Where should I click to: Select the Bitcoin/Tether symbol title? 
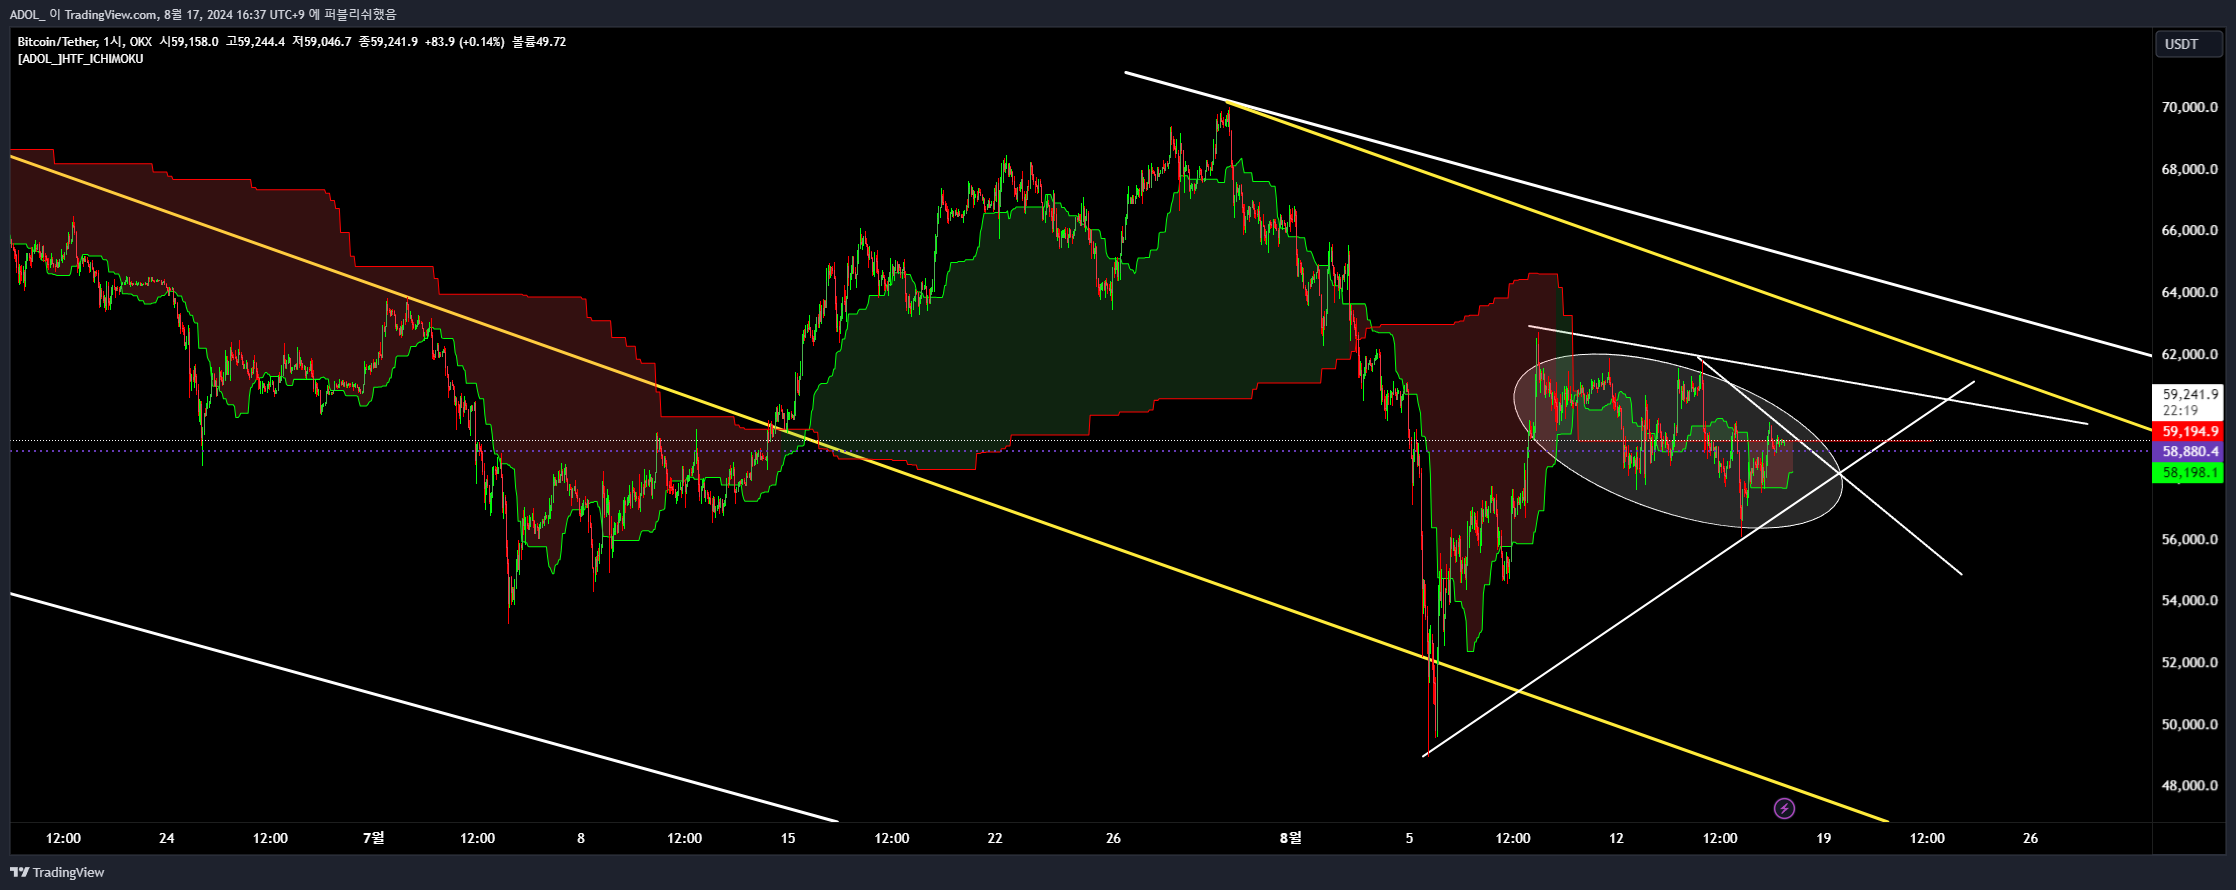[57, 42]
